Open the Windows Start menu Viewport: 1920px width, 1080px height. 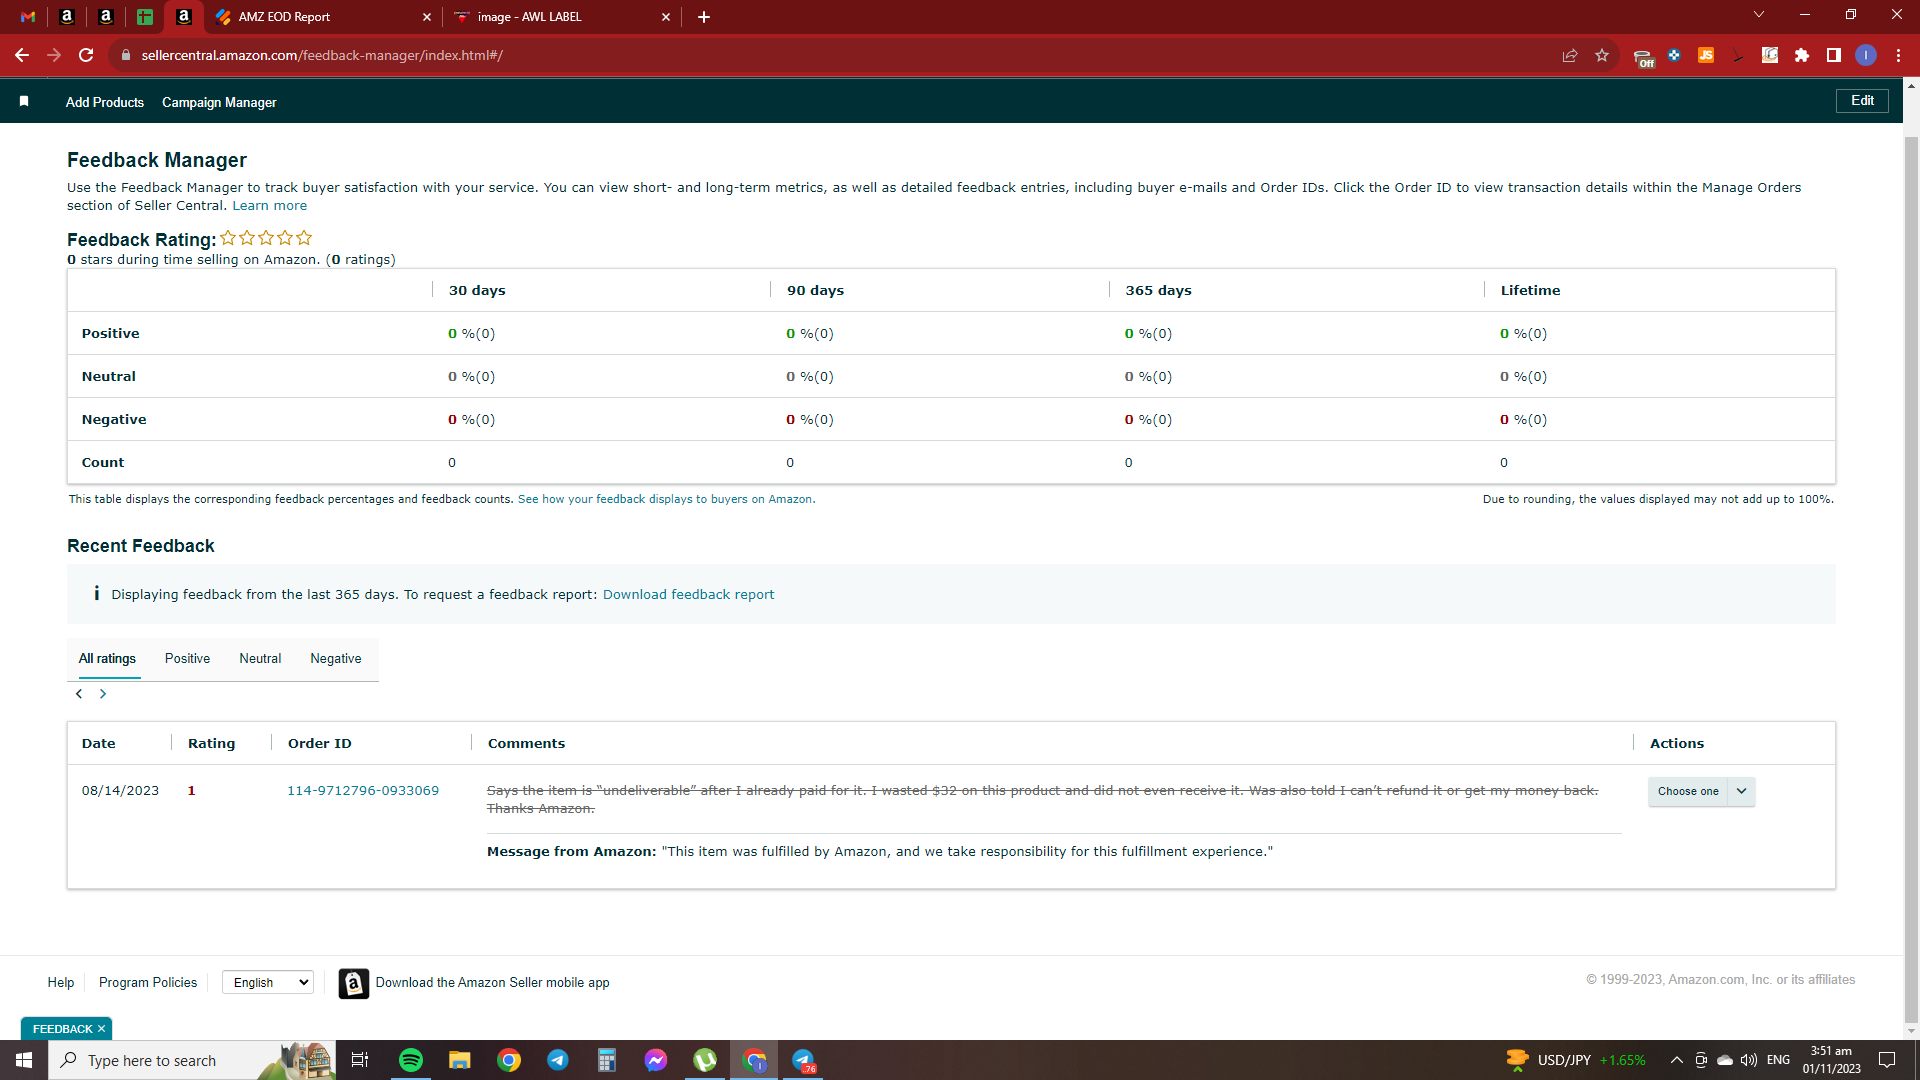24,1060
